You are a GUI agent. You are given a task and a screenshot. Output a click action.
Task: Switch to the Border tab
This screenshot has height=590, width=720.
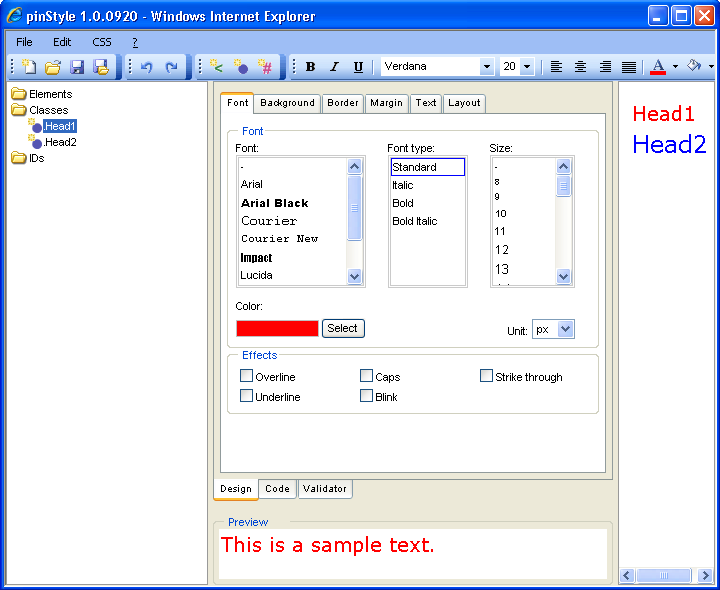point(343,103)
